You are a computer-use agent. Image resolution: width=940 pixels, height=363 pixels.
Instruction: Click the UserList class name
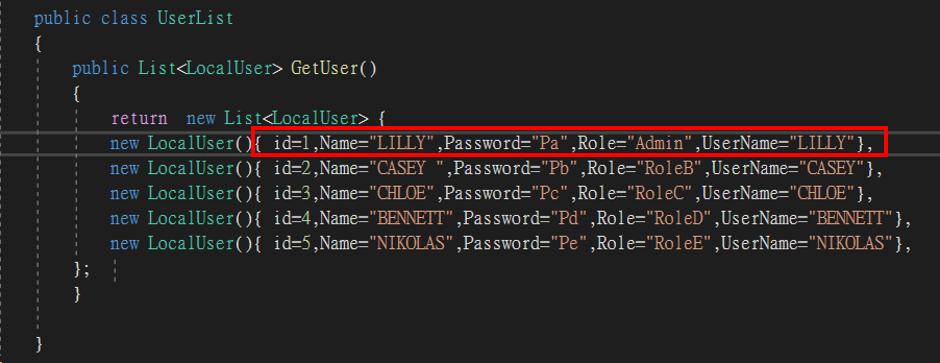click(x=195, y=19)
